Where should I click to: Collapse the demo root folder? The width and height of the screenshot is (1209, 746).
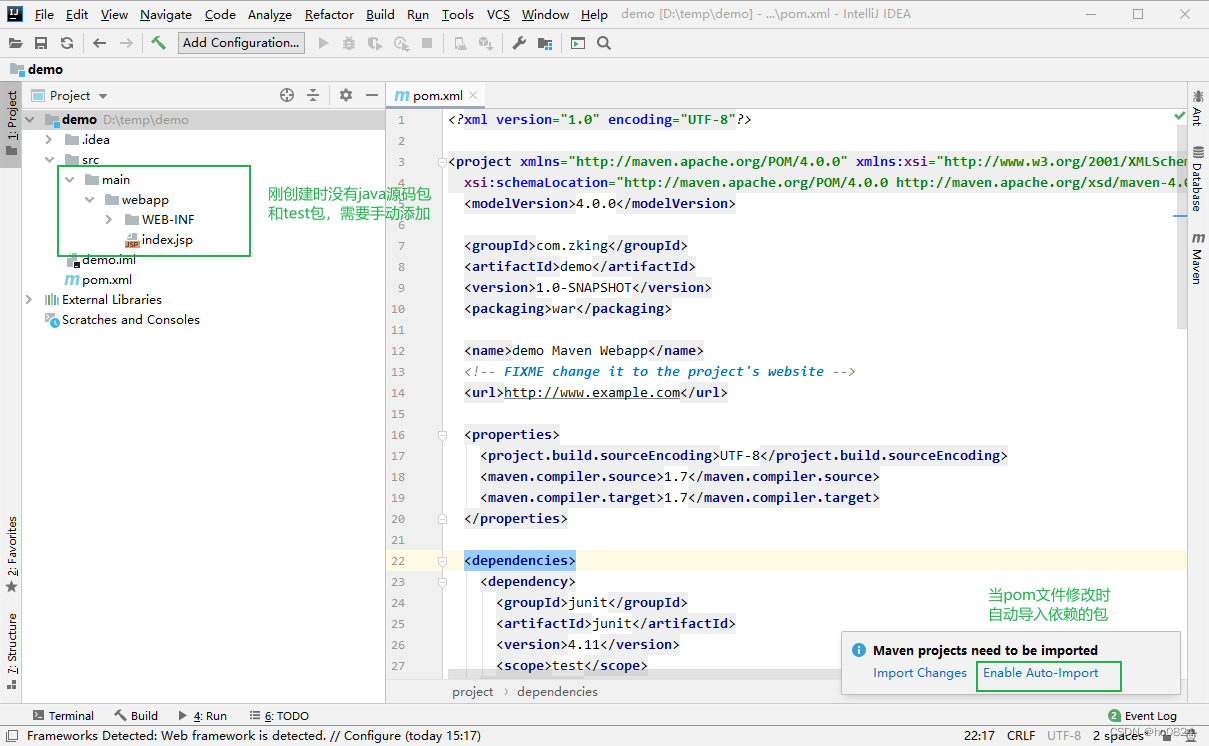(x=30, y=120)
